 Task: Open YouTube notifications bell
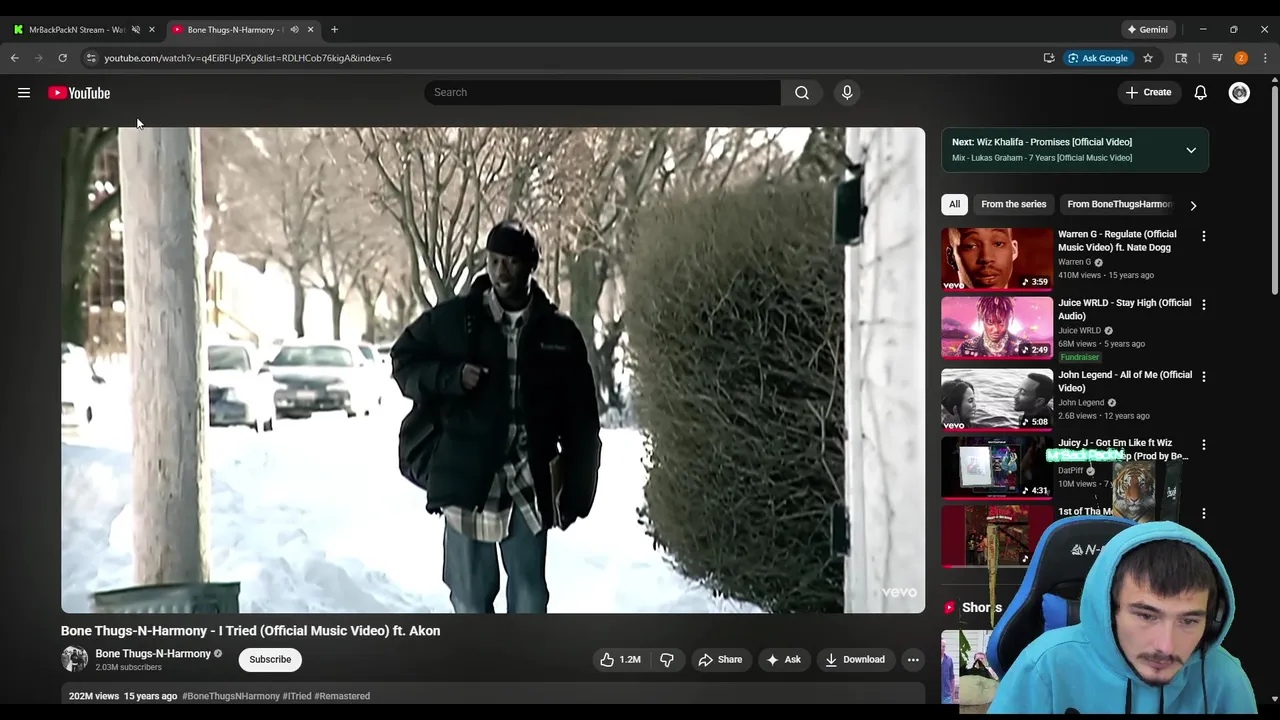click(1200, 93)
